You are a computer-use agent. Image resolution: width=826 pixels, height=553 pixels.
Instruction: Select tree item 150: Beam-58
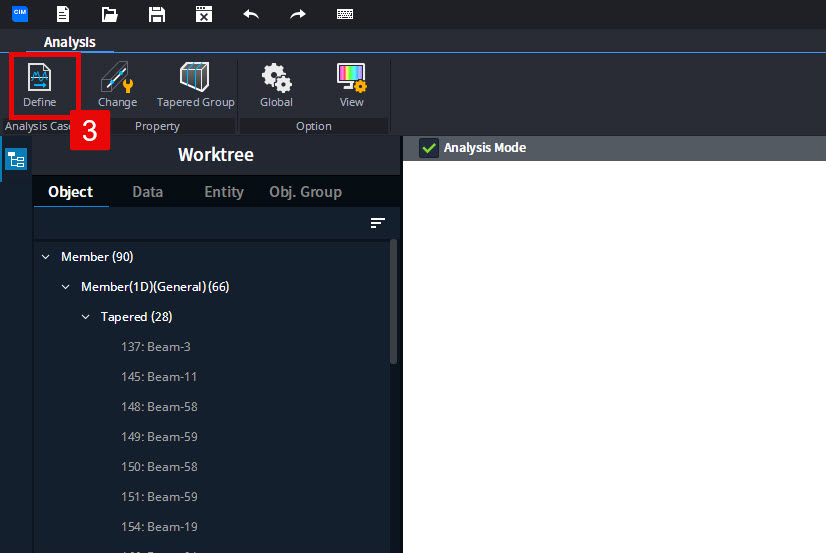[160, 467]
